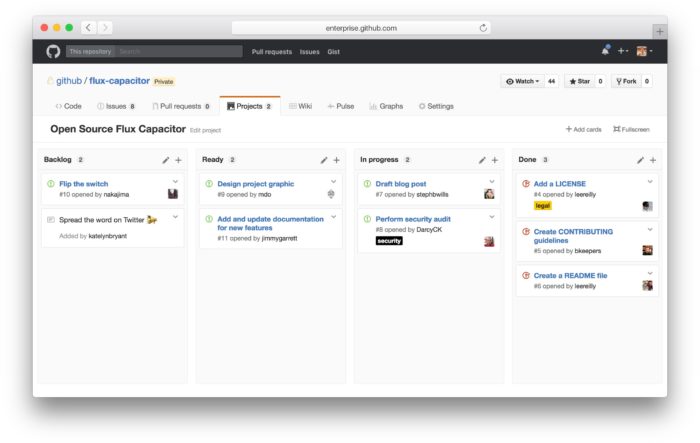
Task: Click the avatar on Design project graphic card
Action: click(331, 194)
